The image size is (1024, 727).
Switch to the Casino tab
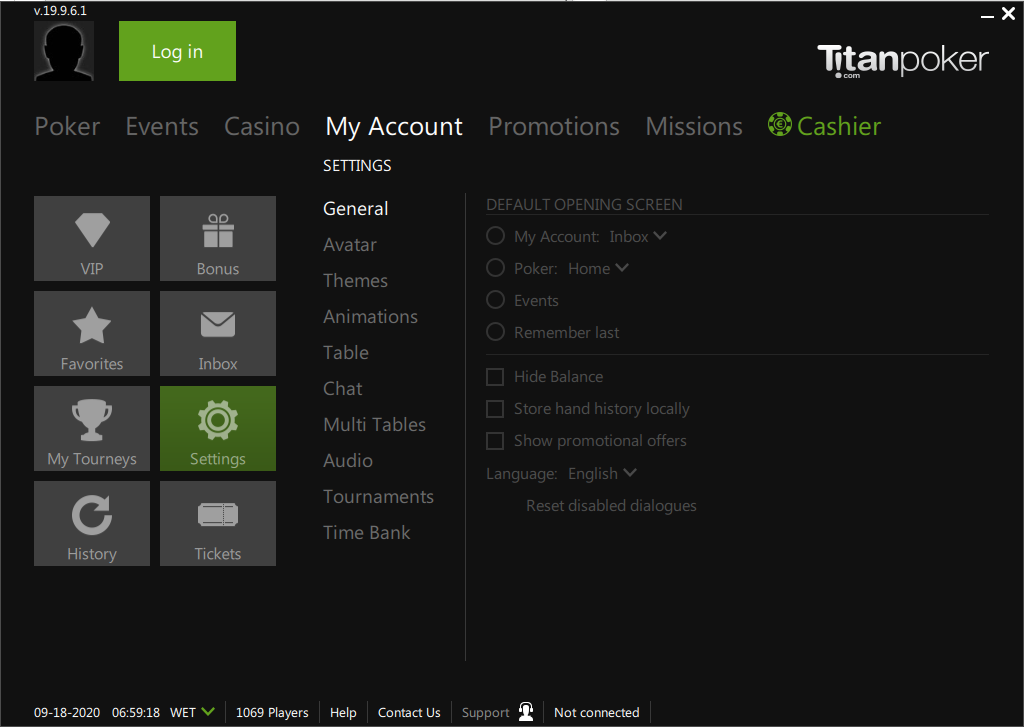262,126
